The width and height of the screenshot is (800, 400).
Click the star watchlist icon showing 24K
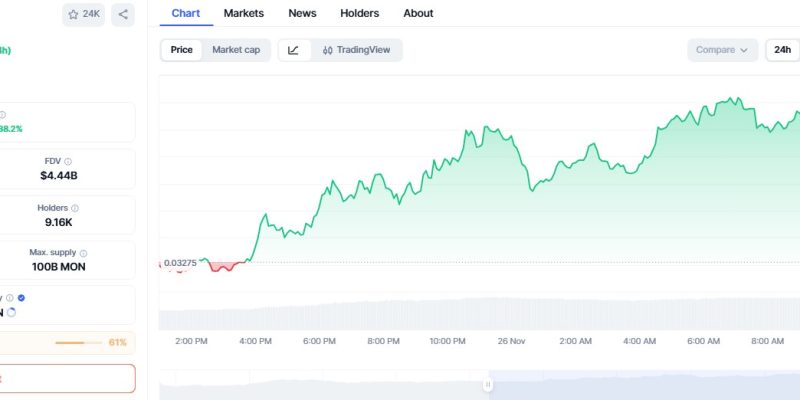coord(83,14)
